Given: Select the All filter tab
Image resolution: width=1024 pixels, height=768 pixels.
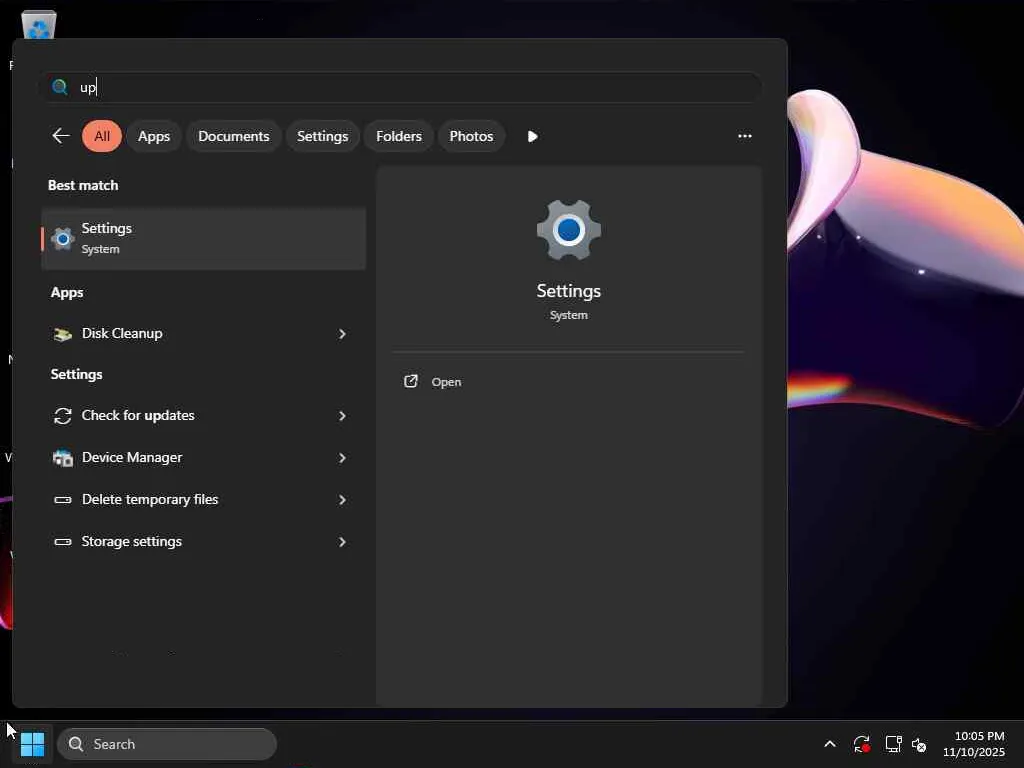Looking at the screenshot, I should click(102, 136).
